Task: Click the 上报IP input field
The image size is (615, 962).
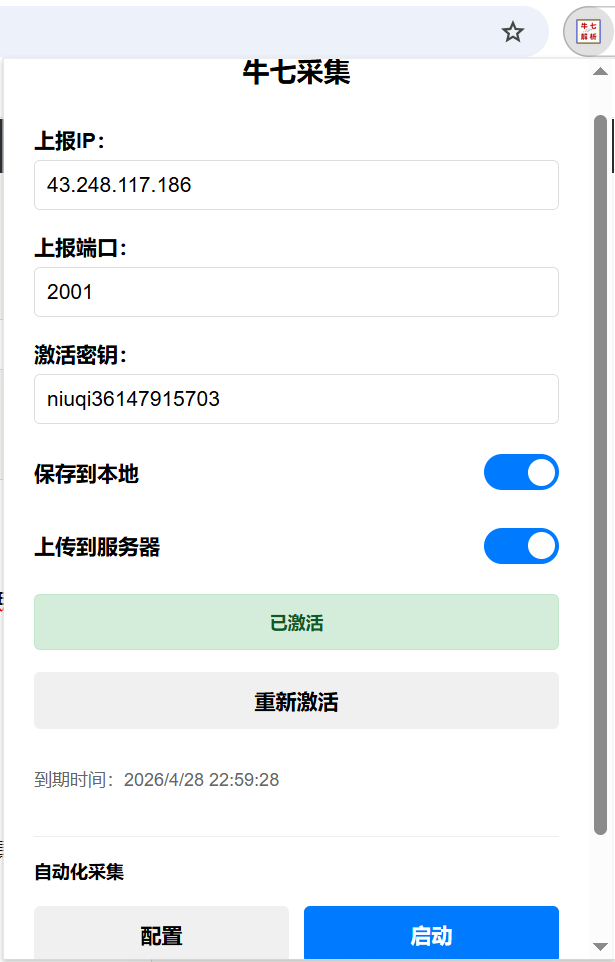Action: tap(296, 185)
